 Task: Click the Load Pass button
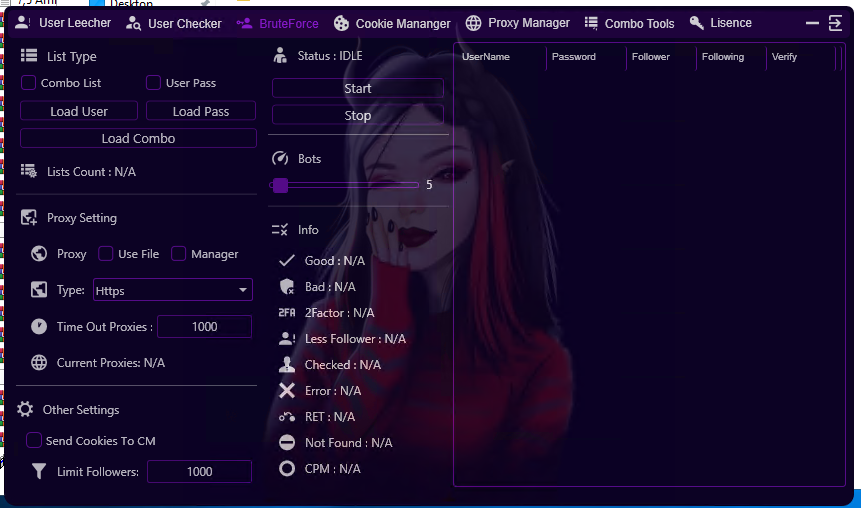201,111
